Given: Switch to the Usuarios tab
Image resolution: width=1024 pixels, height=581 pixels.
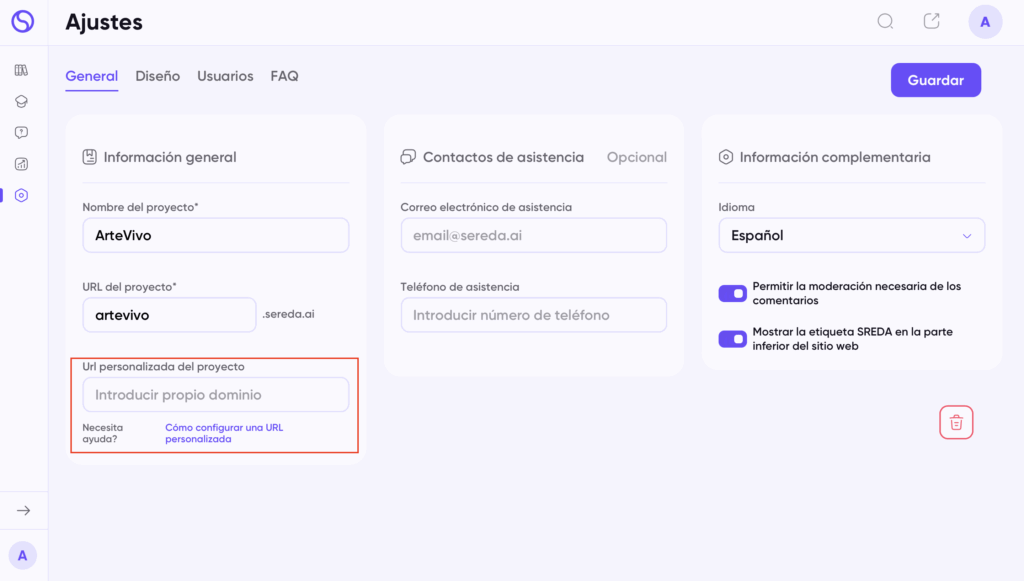Looking at the screenshot, I should click(x=225, y=76).
